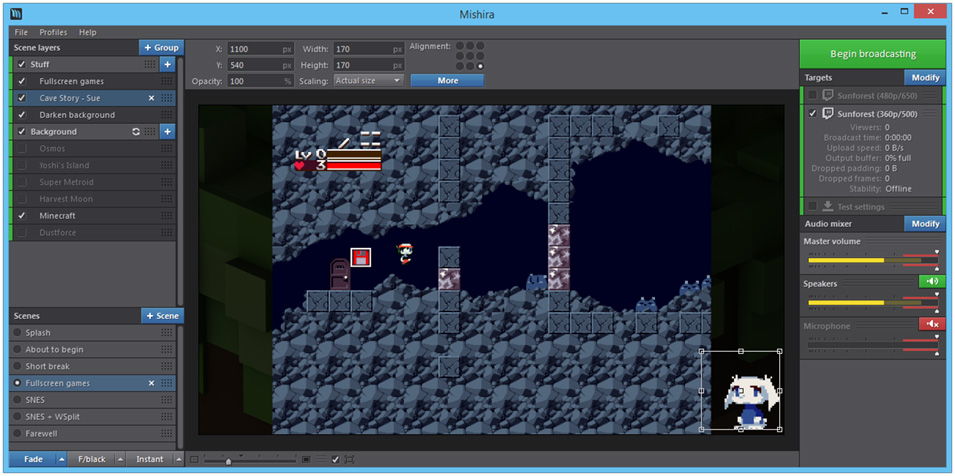The image size is (955, 476).
Task: Add a layer to the Background group
Action: (167, 131)
